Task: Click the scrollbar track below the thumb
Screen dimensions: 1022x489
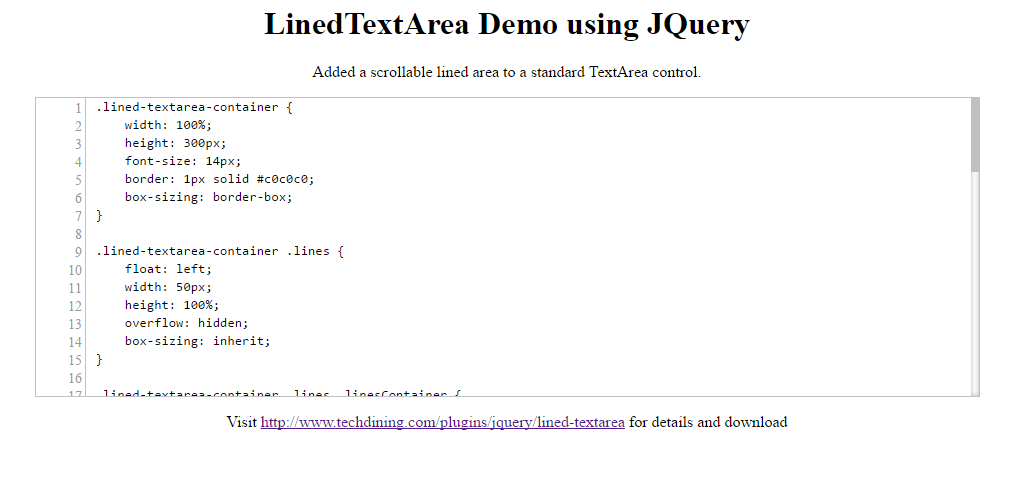Action: (975, 284)
